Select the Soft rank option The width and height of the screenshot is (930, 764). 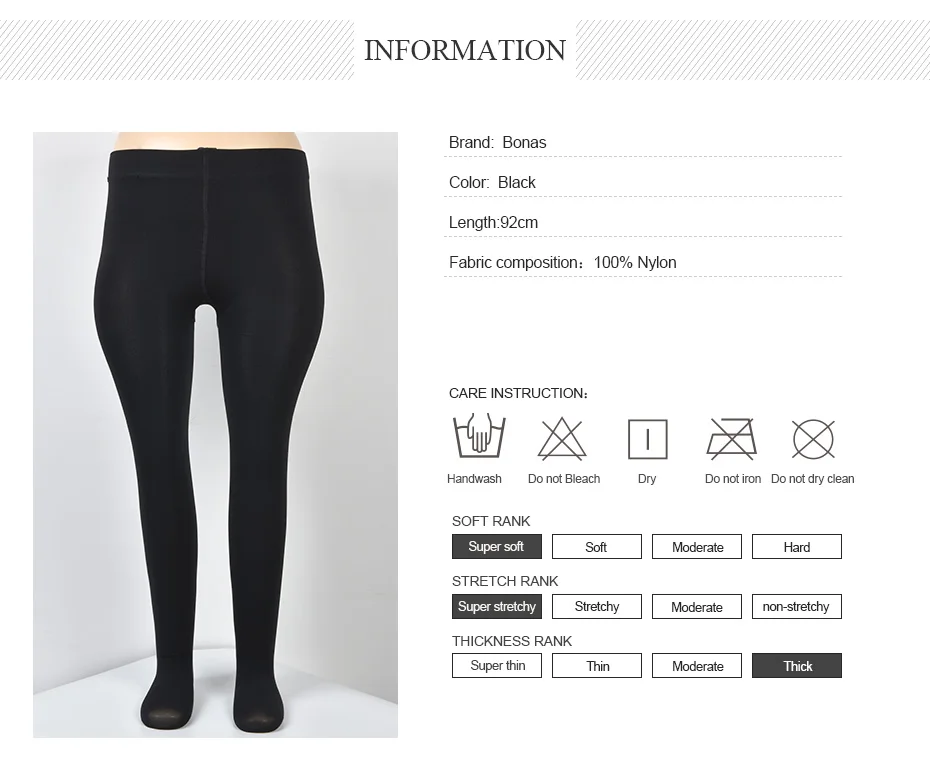[597, 546]
